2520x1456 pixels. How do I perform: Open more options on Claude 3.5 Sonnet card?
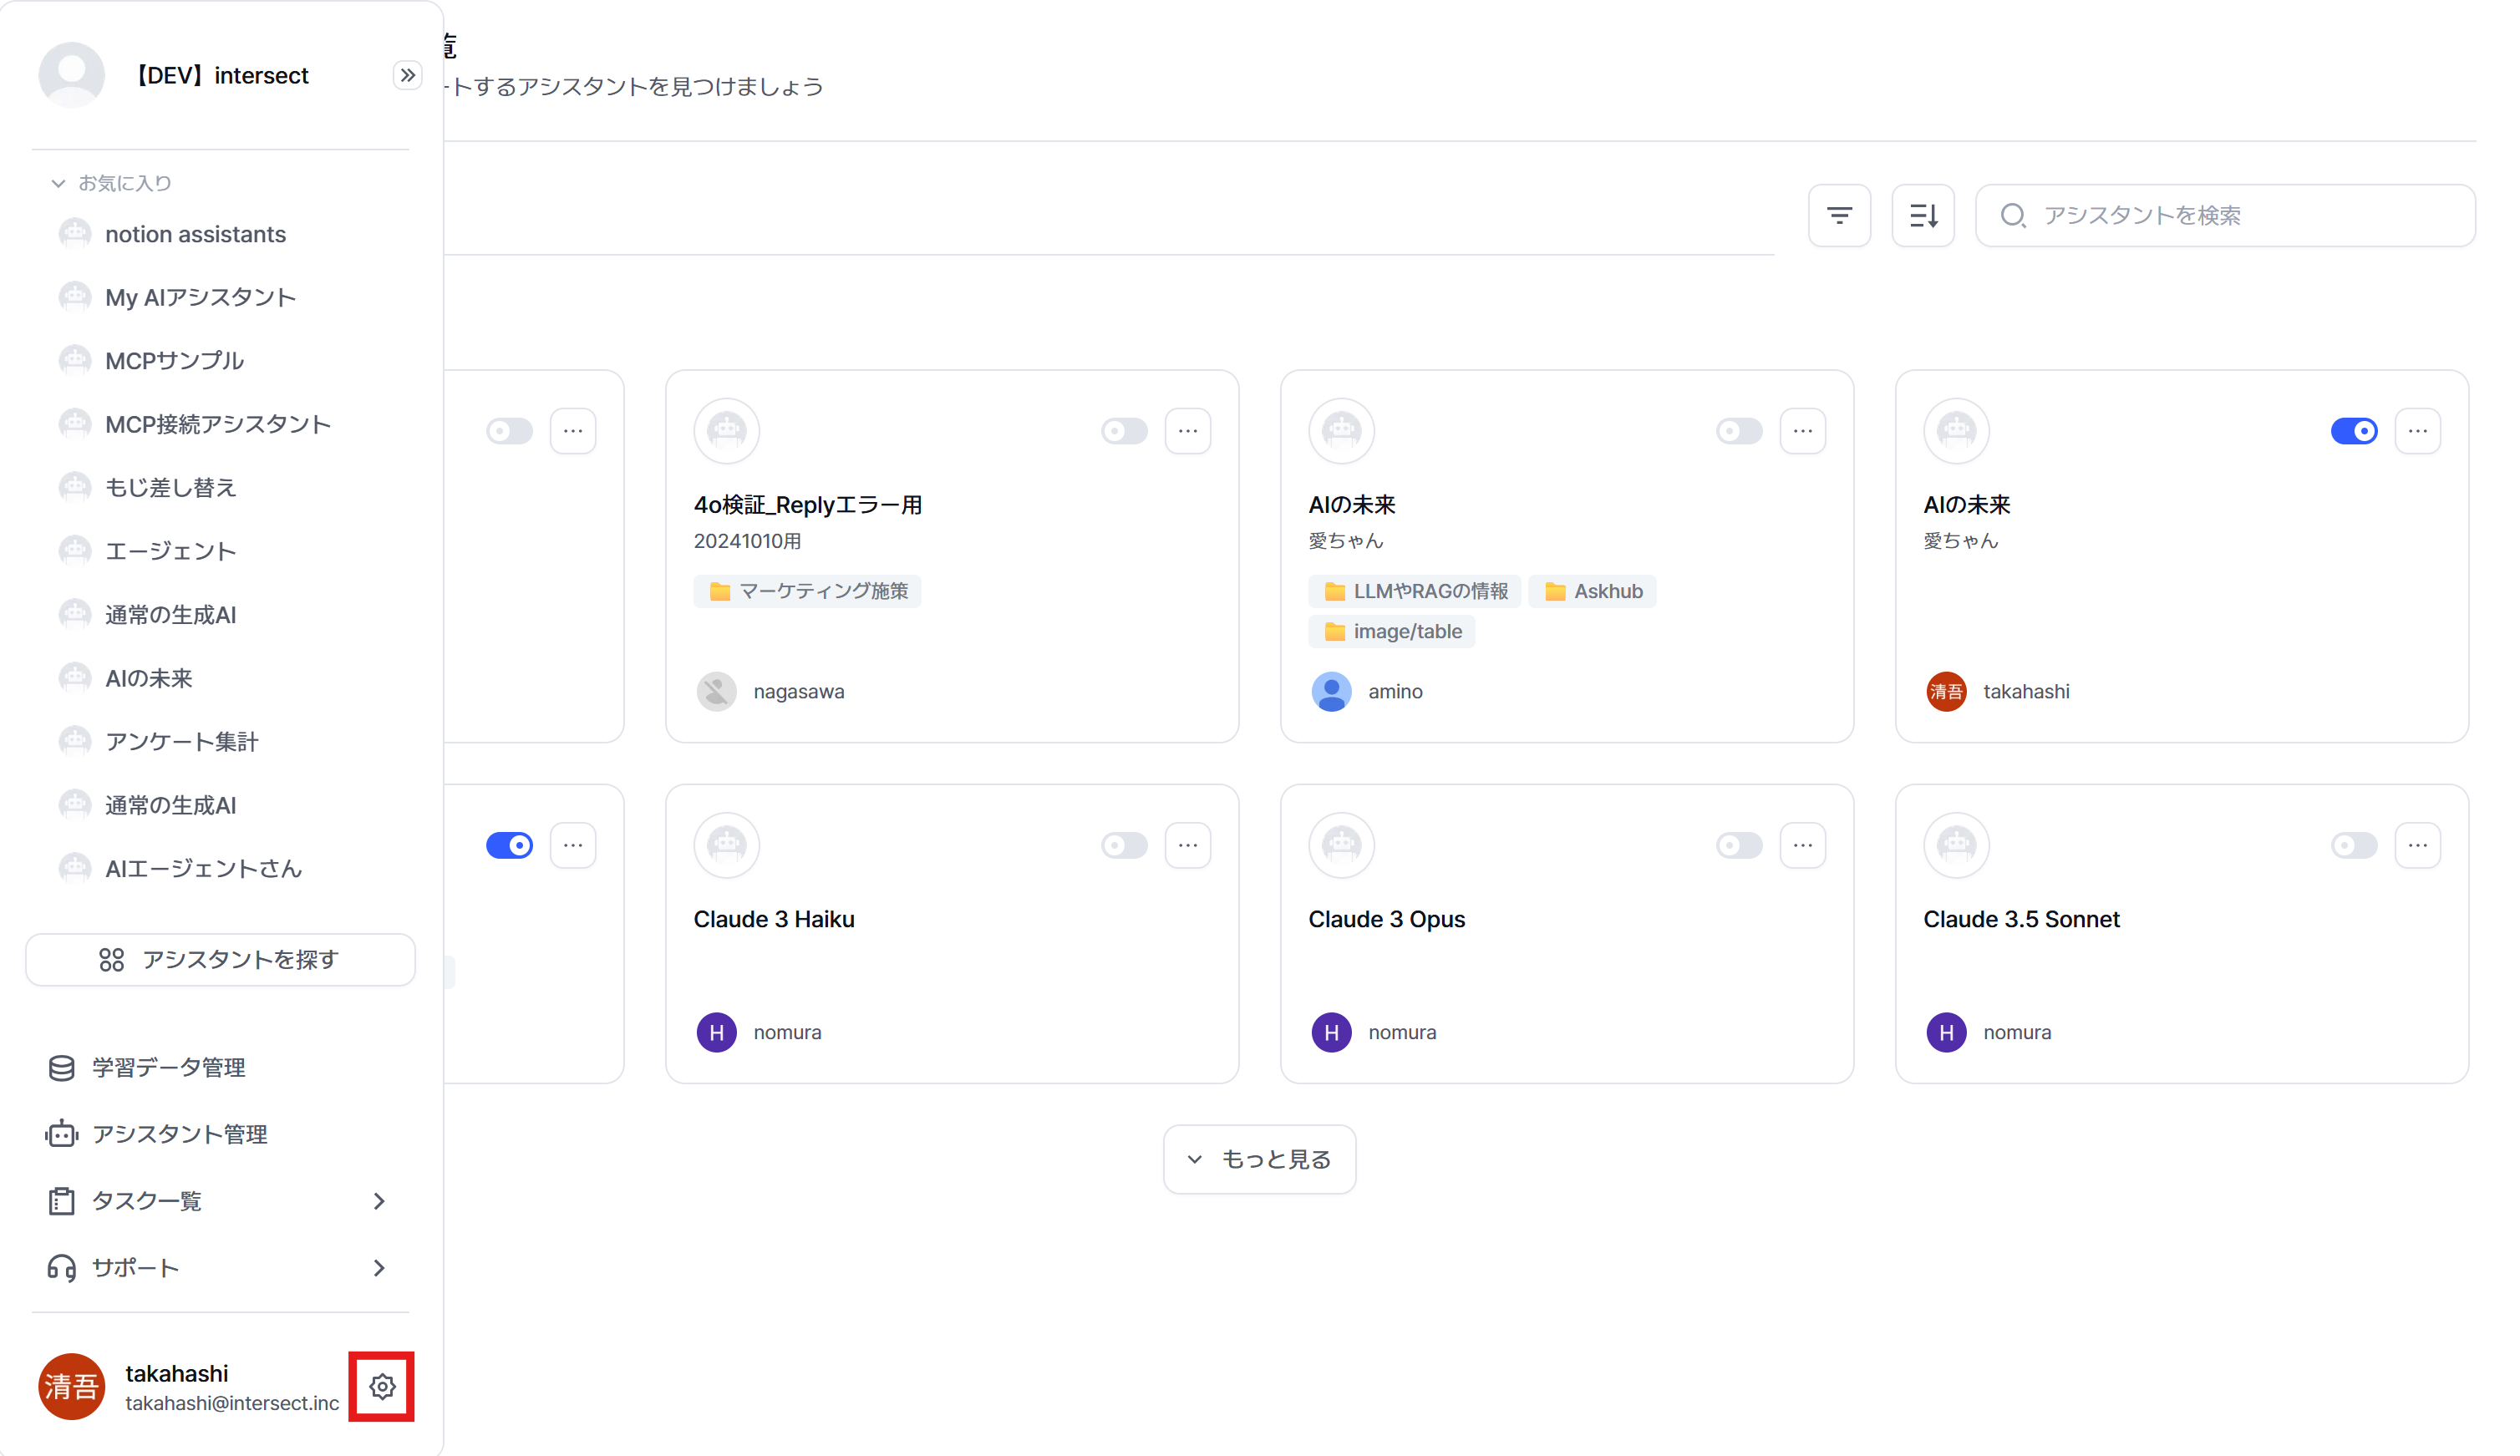tap(2417, 845)
